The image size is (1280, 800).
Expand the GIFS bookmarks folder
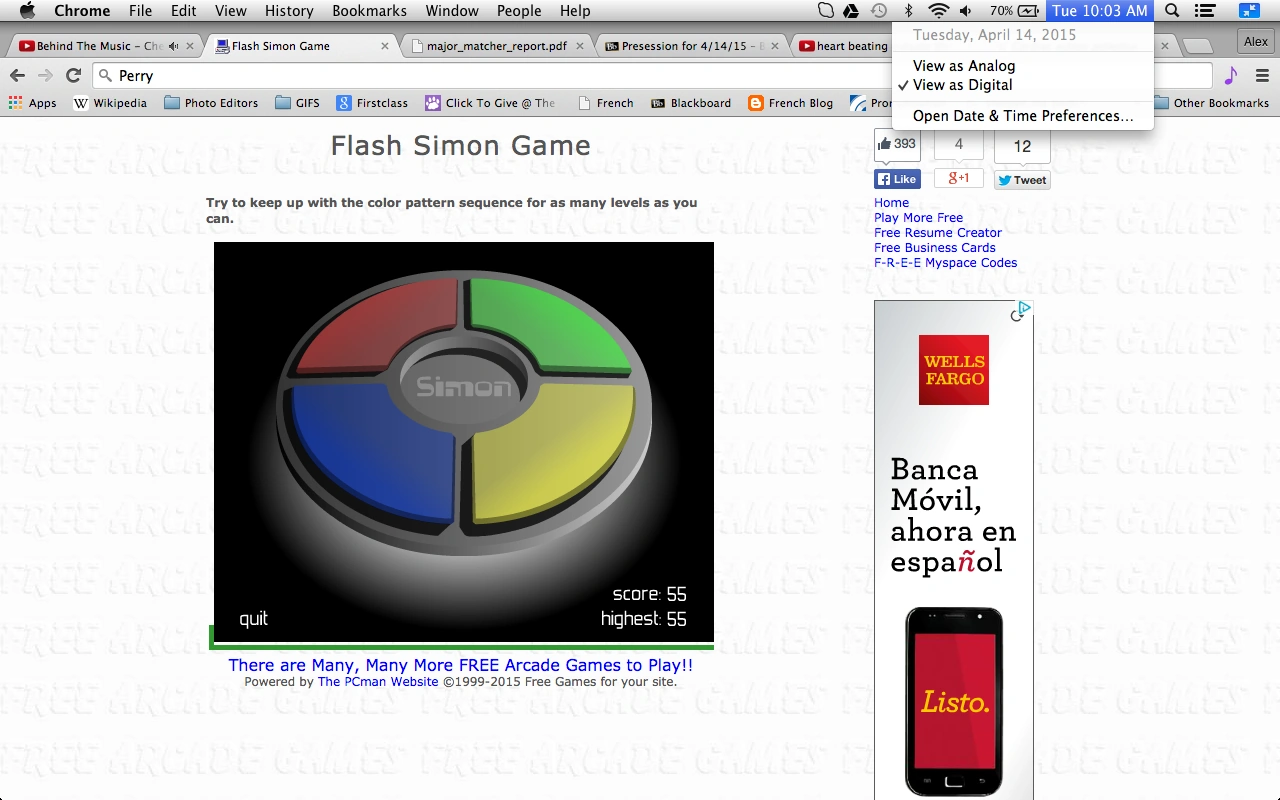[x=297, y=103]
